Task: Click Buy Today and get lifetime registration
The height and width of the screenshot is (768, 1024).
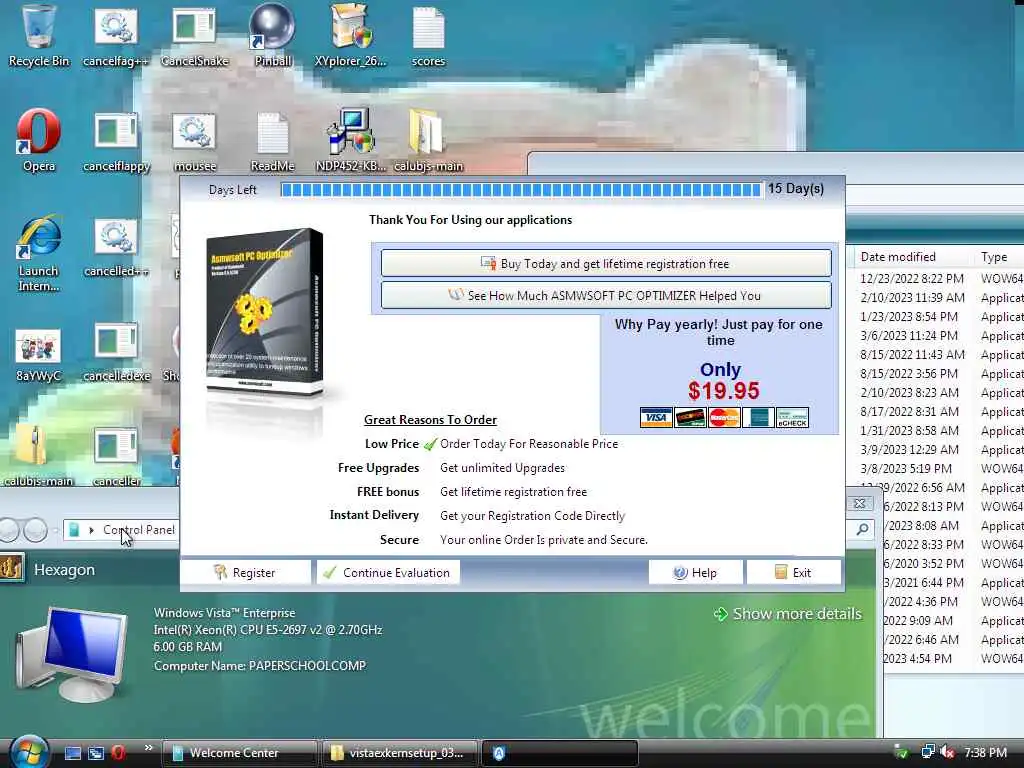Action: pyautogui.click(x=606, y=264)
